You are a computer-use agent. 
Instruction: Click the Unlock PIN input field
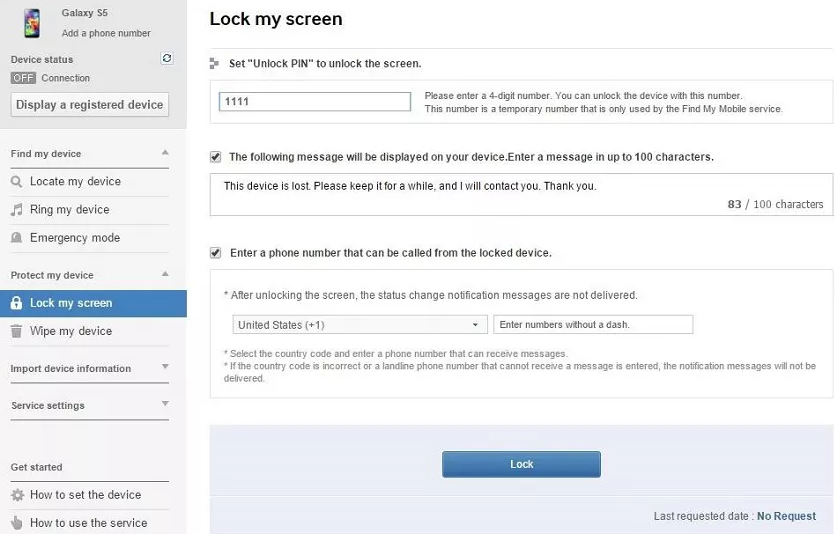point(315,102)
